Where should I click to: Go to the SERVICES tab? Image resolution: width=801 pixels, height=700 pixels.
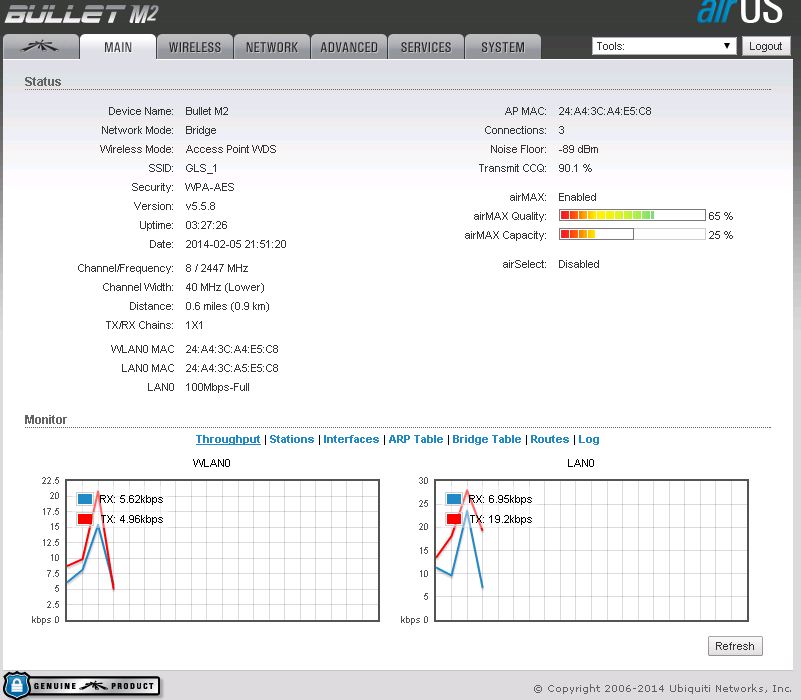tap(426, 47)
